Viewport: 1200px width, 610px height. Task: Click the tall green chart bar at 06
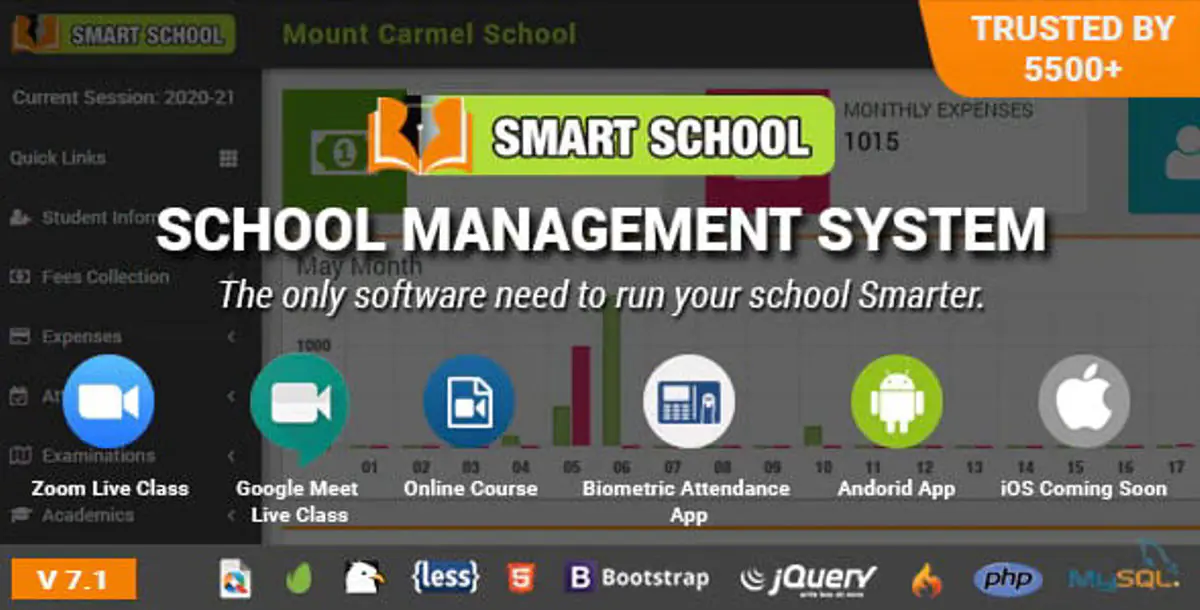612,372
